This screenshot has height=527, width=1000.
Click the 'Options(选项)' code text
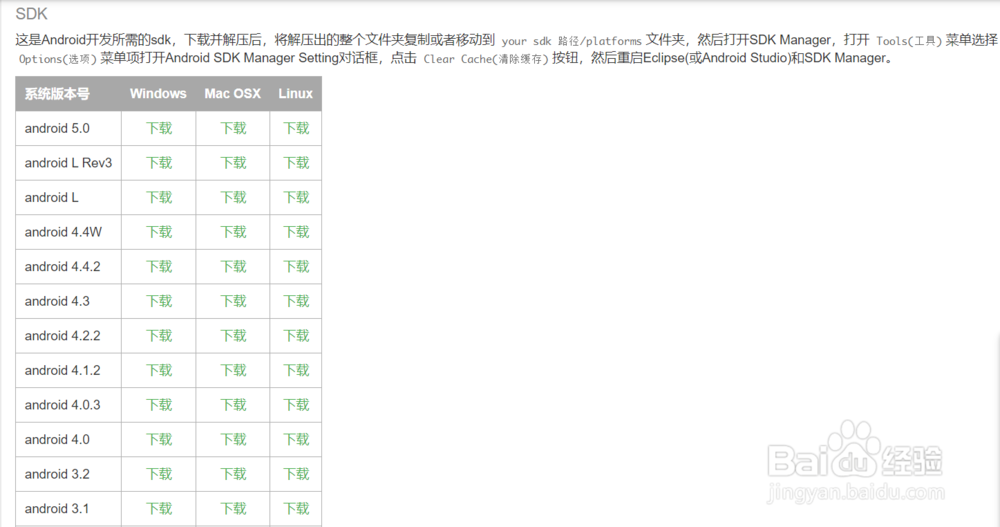pos(57,59)
